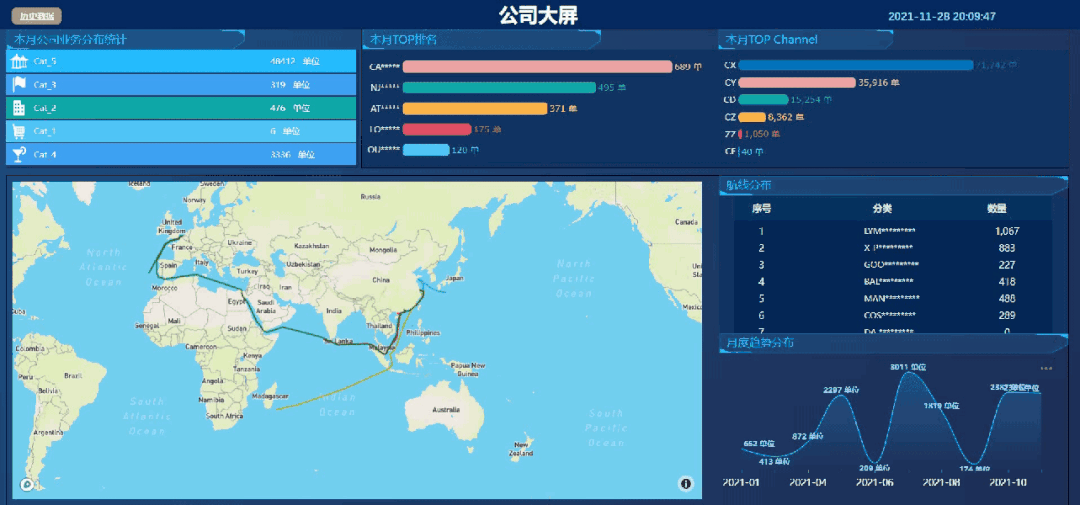Viewport: 1080px width, 505px height.
Task: Click the teal CD channel bar
Action: [x=763, y=99]
